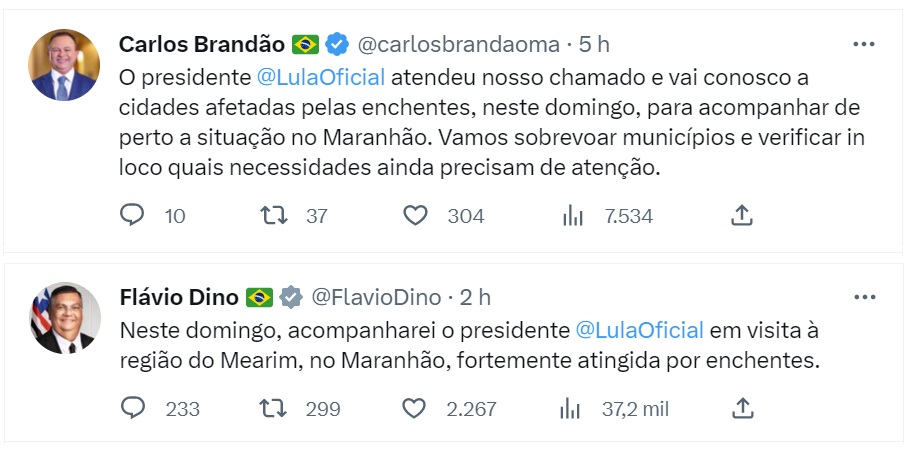The width and height of the screenshot is (913, 449).
Task: Open @LulaOficial mention in Dino's tweet
Action: pyautogui.click(x=640, y=330)
